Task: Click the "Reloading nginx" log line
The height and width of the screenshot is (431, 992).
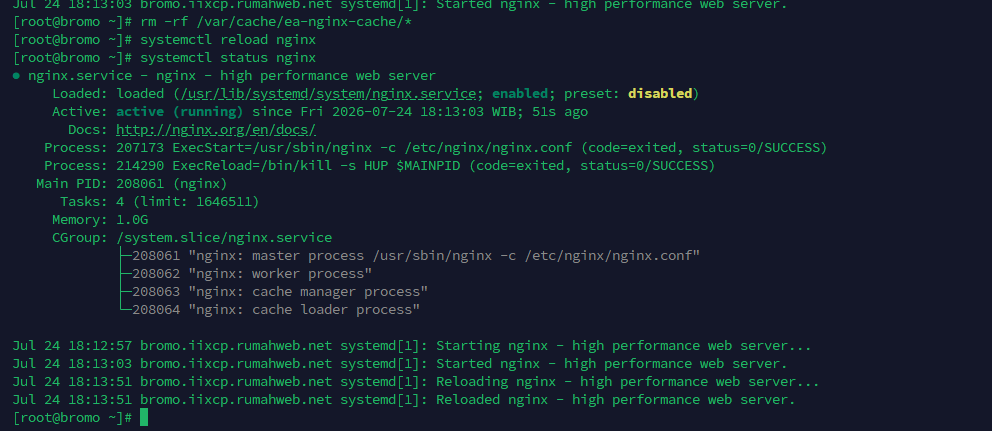Action: [416, 382]
